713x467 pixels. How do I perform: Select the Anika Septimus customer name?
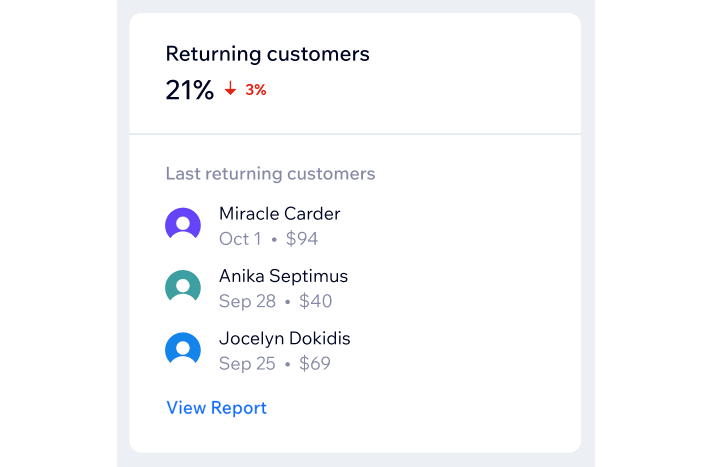(283, 276)
